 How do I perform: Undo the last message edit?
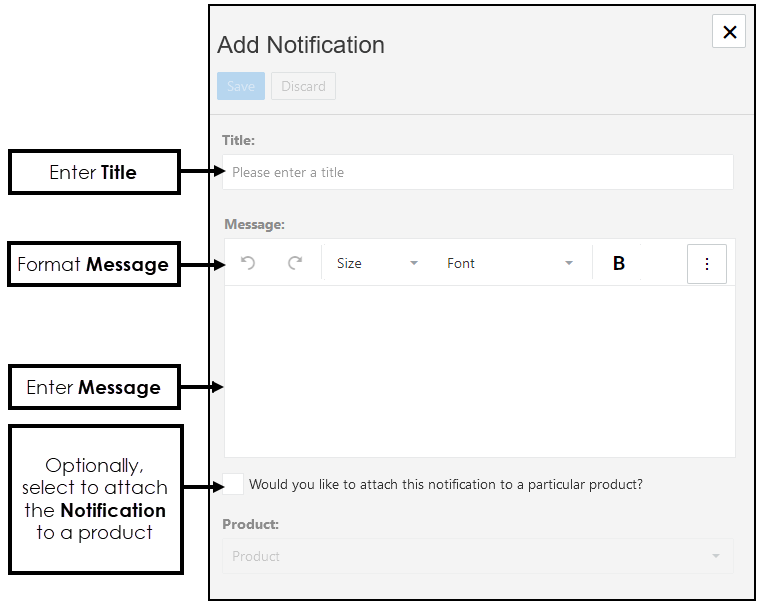249,263
